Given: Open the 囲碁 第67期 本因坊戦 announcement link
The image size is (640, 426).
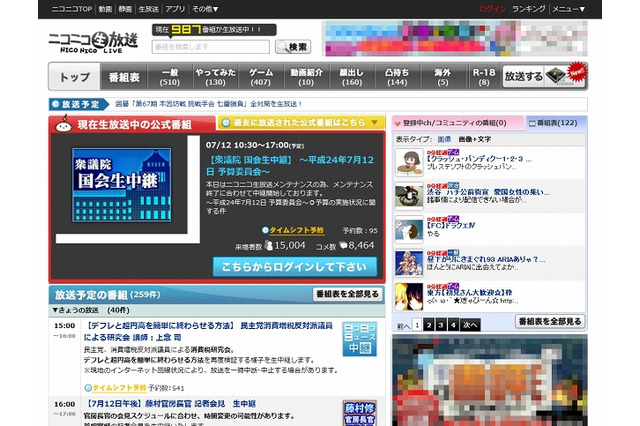Looking at the screenshot, I should click(x=209, y=104).
